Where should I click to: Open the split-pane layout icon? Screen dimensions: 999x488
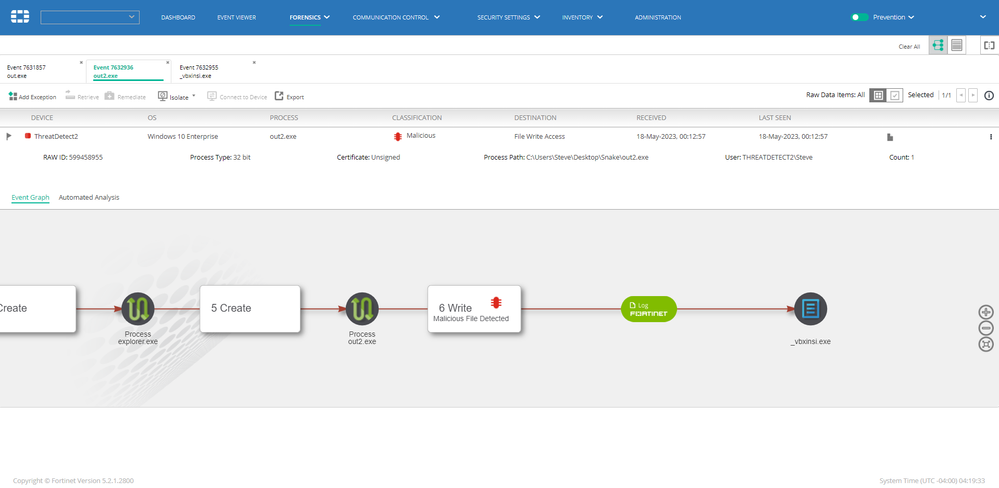989,45
